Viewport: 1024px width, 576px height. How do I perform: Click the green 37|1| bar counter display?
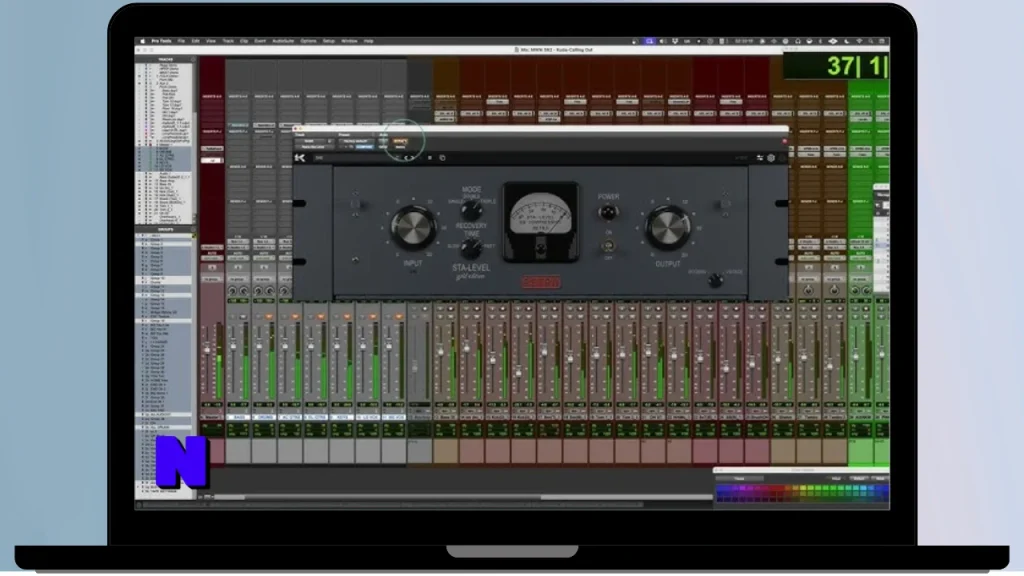click(x=836, y=67)
